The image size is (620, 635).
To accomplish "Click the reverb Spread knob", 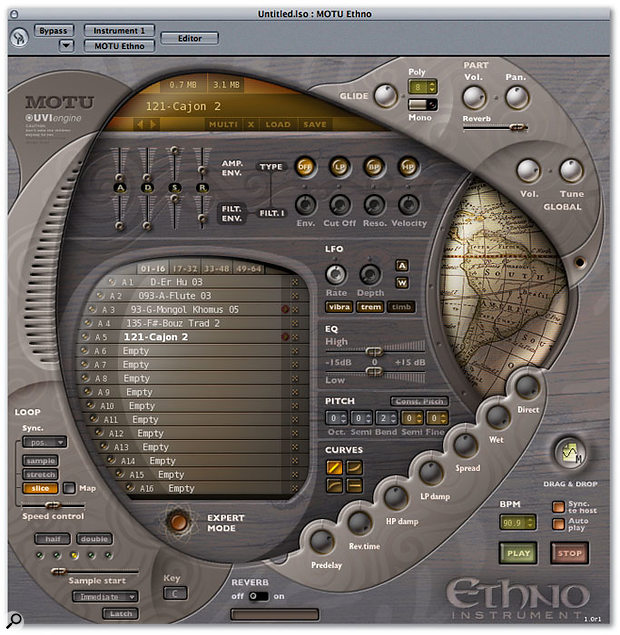I will [x=464, y=445].
